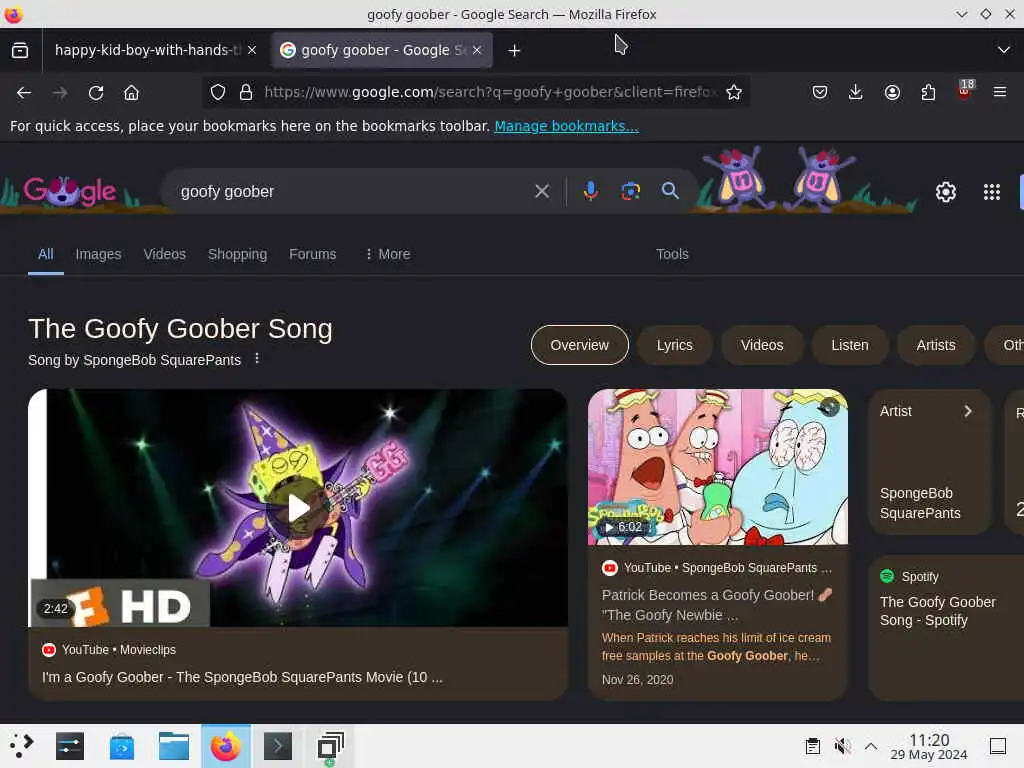The image size is (1024, 768).
Task: Open Dolphin file manager in taskbar
Action: tap(174, 746)
